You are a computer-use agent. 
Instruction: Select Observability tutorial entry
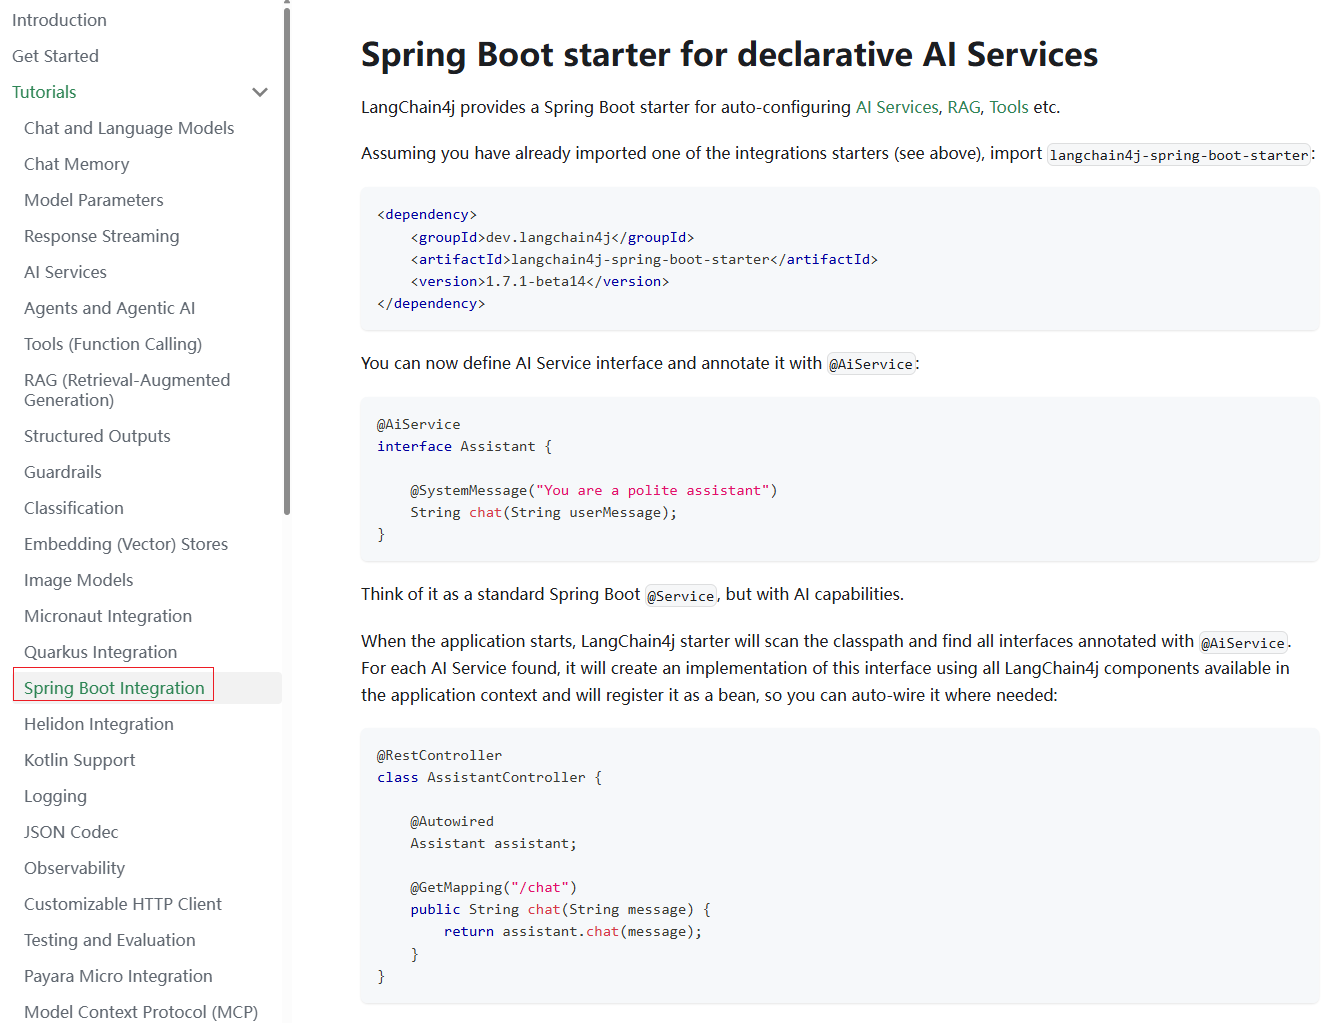point(74,868)
